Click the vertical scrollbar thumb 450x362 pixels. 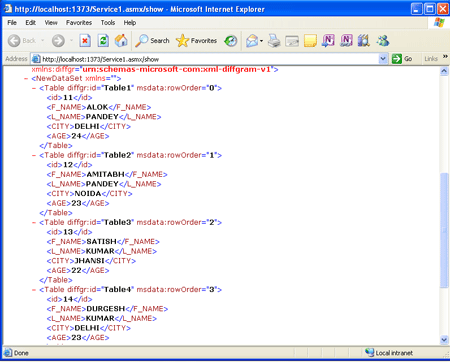[x=444, y=230]
